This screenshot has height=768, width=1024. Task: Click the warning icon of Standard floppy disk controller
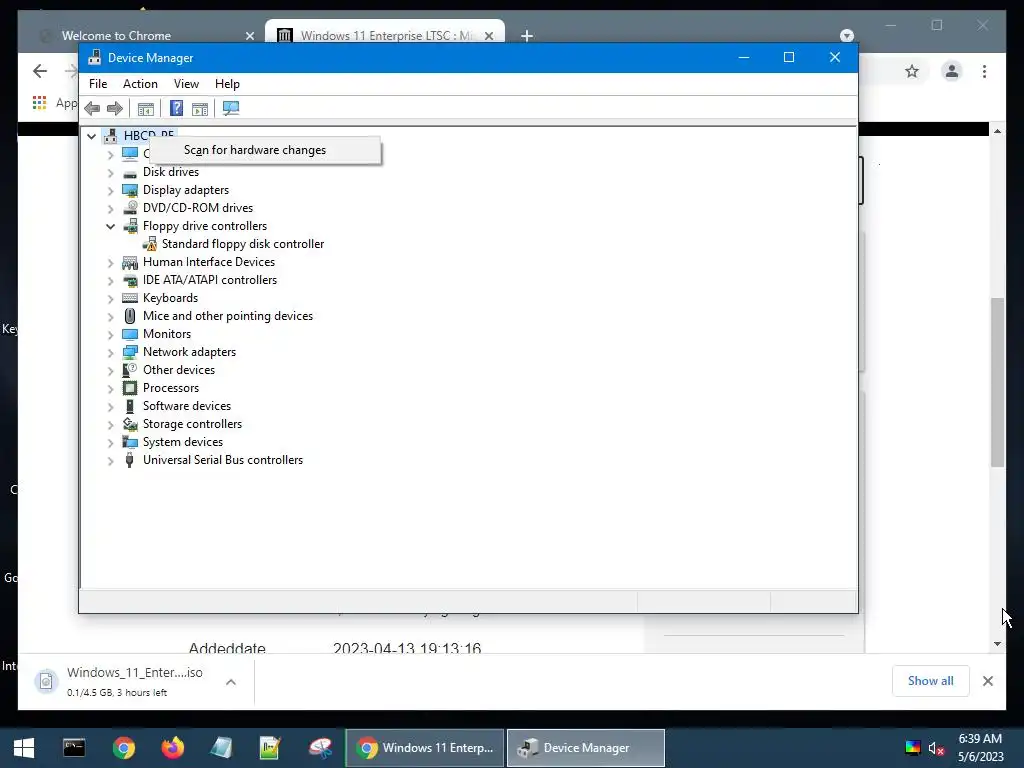[x=150, y=244]
